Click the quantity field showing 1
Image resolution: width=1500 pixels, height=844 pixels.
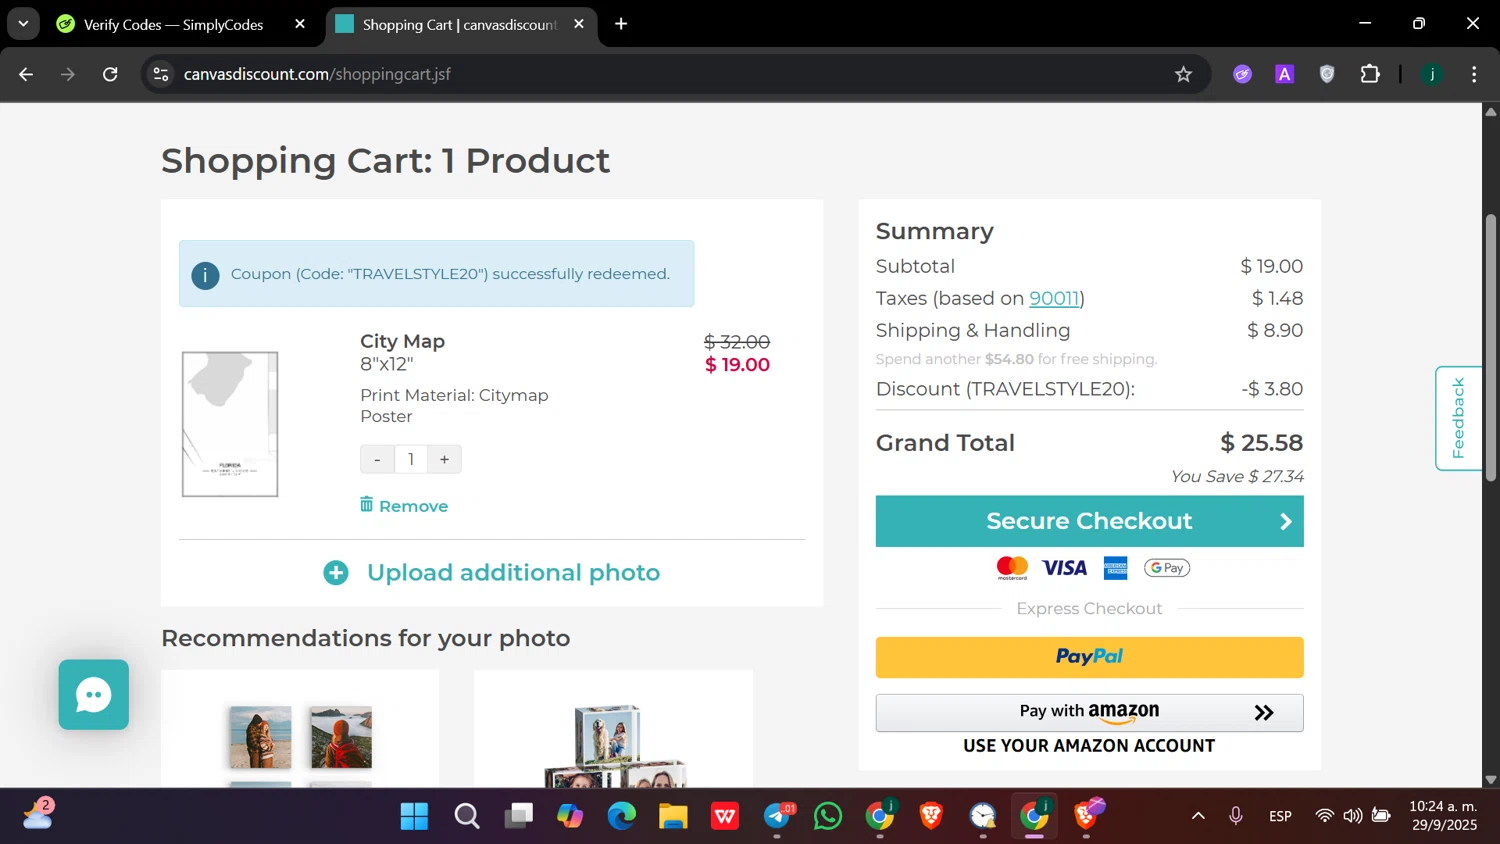tap(411, 459)
